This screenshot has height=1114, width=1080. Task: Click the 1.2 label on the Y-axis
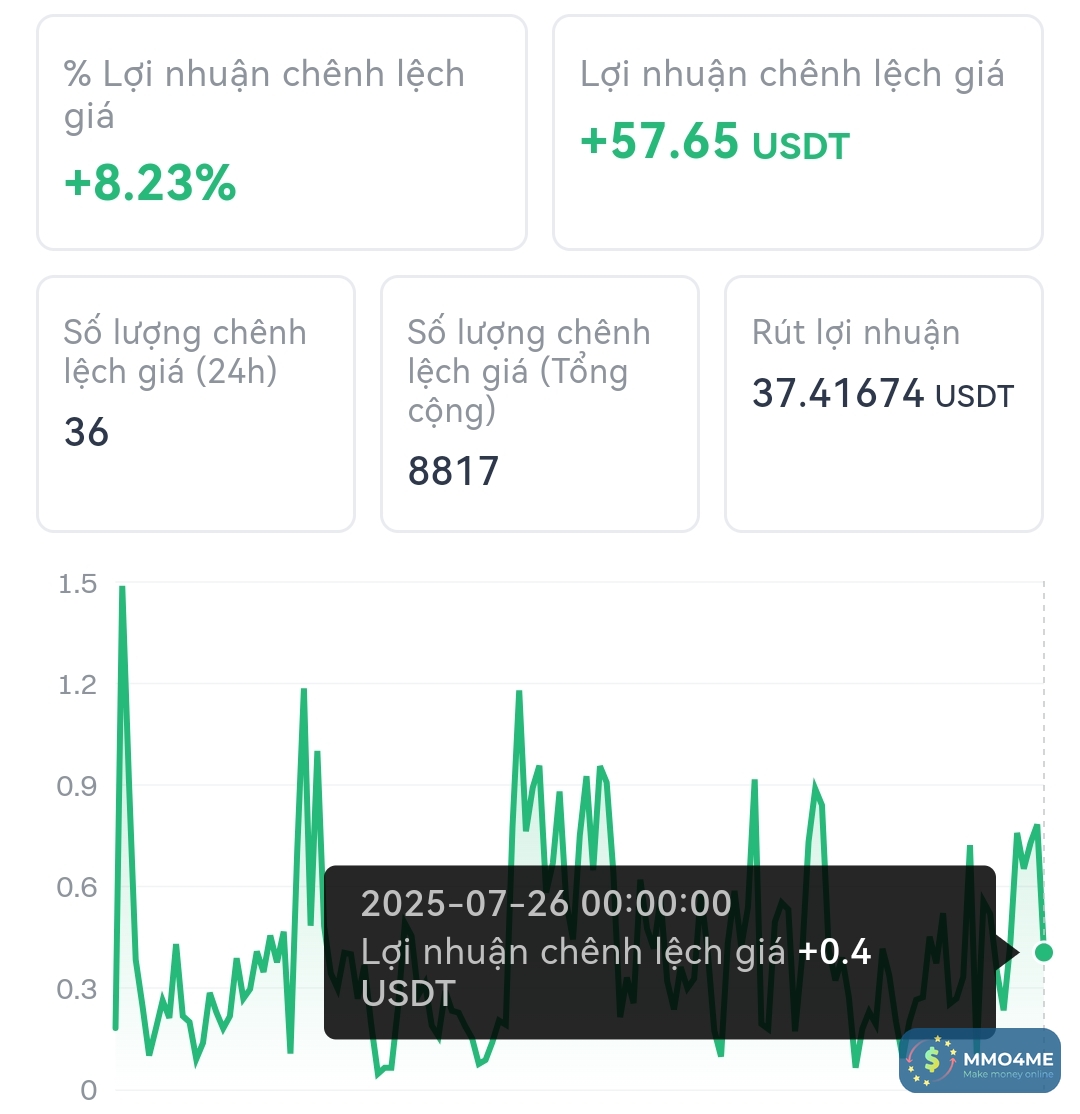[78, 685]
